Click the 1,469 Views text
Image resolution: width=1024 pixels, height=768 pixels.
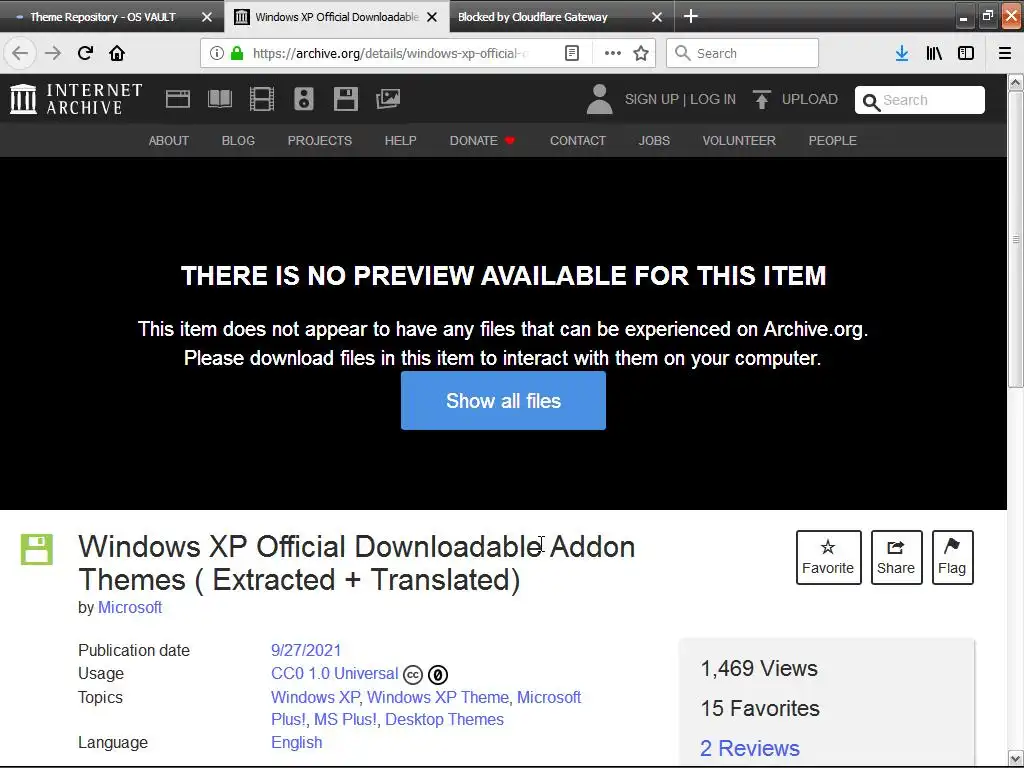[x=759, y=669]
